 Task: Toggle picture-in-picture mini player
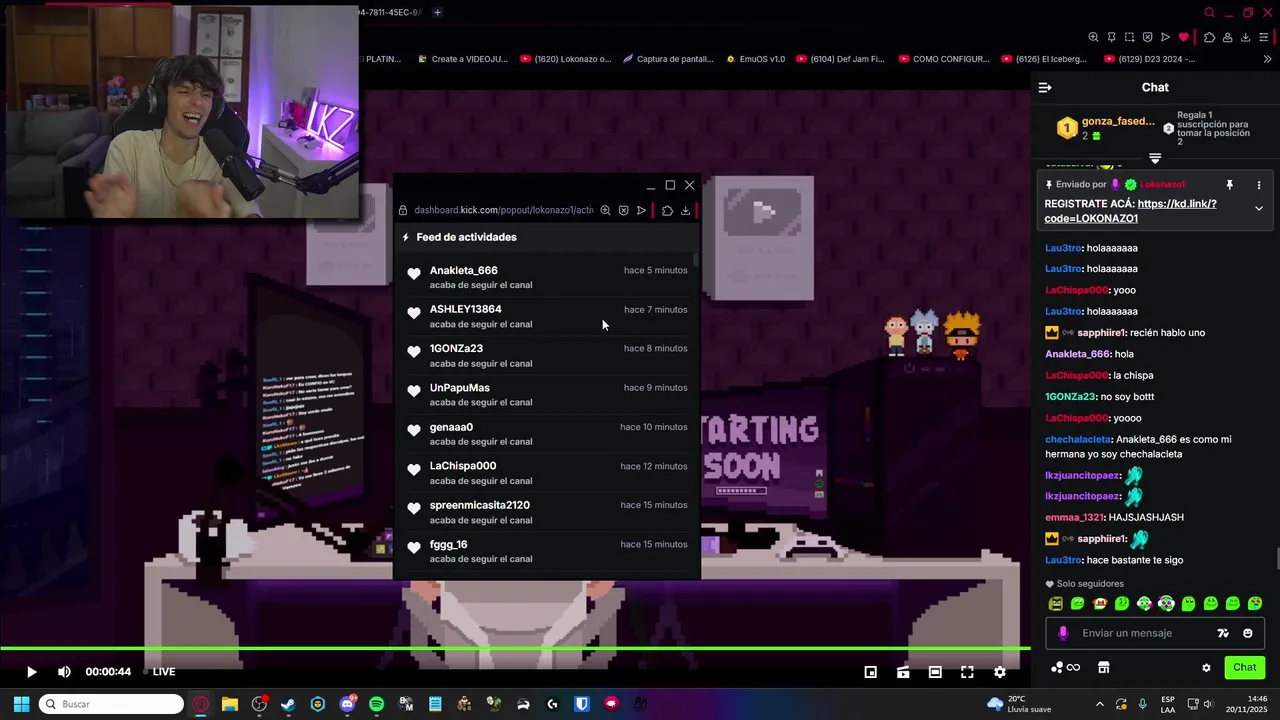[871, 672]
